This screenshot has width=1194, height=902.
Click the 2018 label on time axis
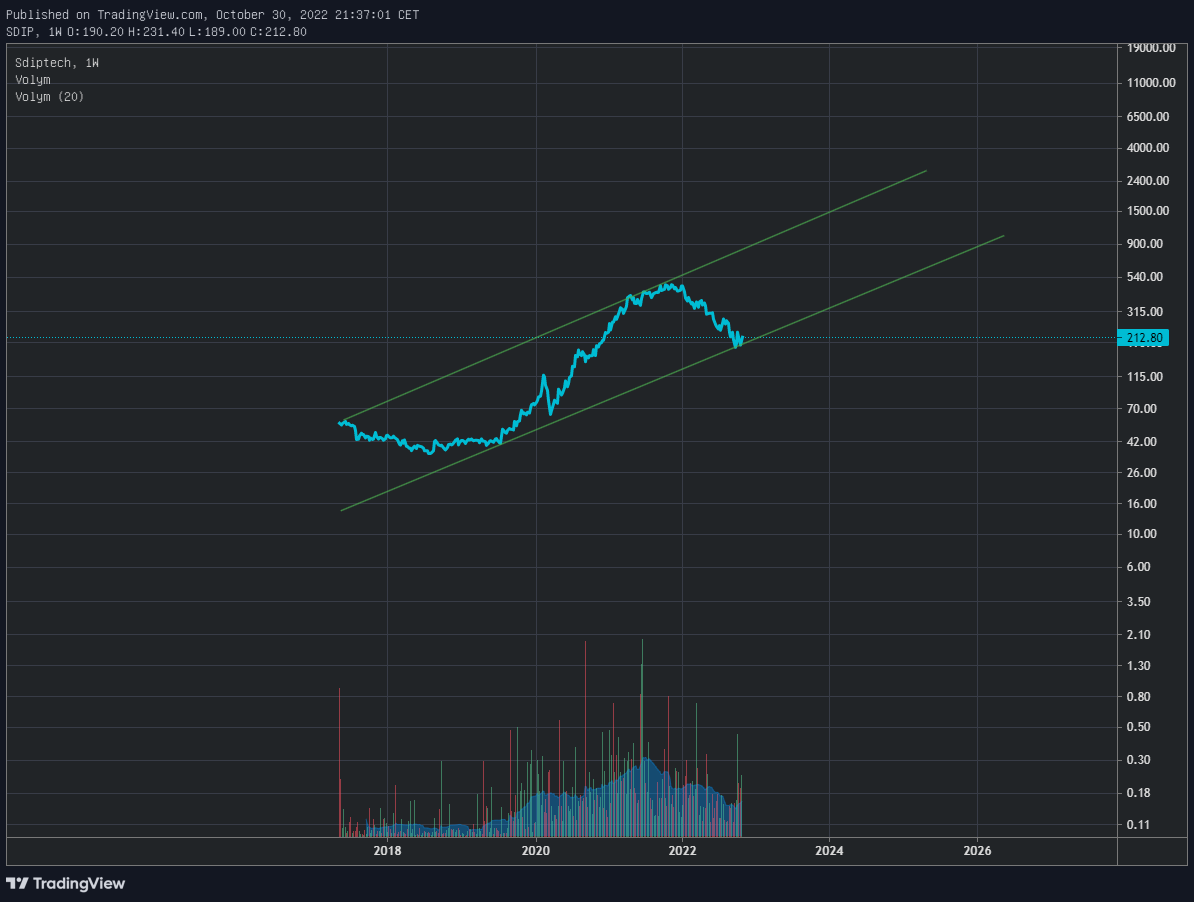[387, 850]
